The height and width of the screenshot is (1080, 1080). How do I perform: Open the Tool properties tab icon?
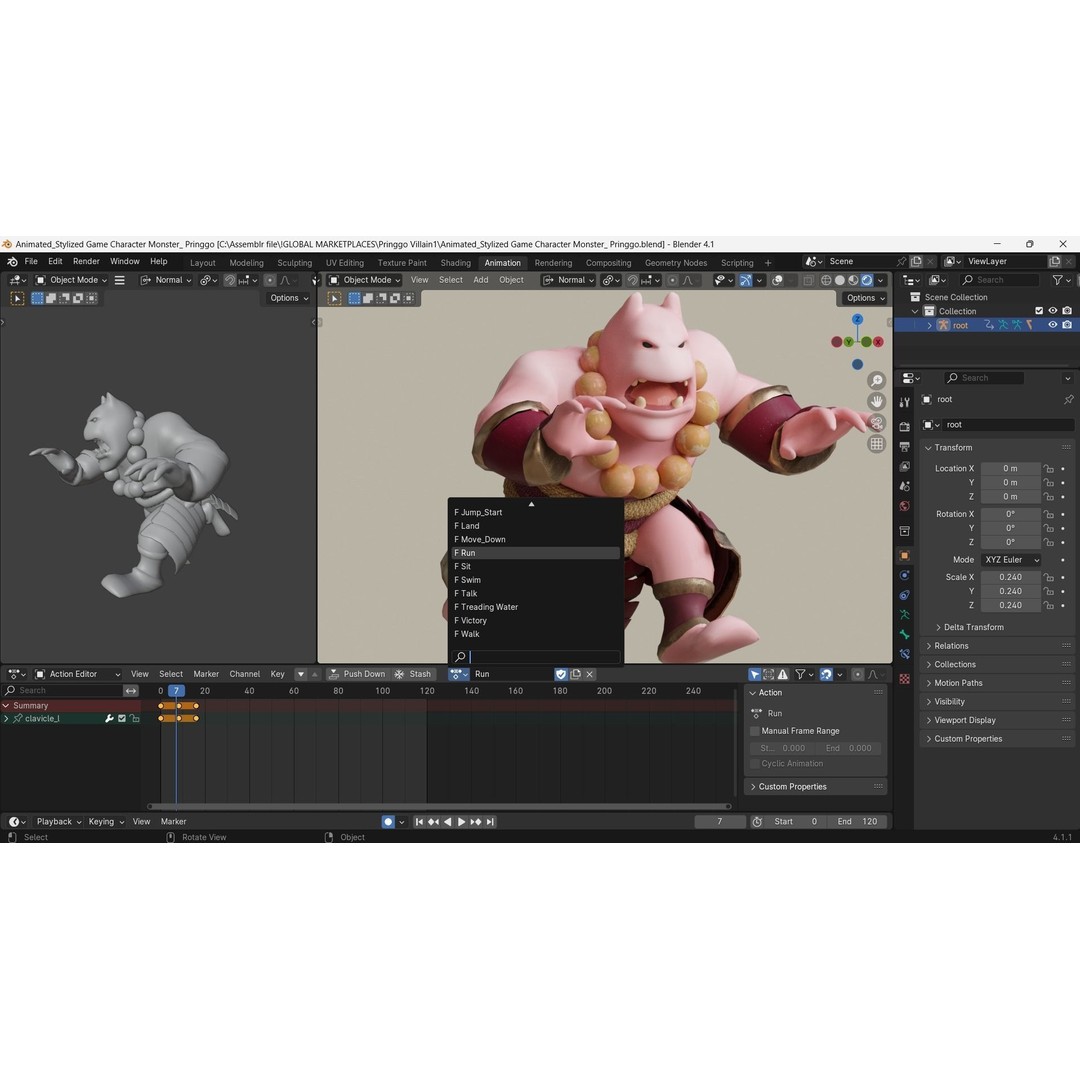tap(904, 402)
